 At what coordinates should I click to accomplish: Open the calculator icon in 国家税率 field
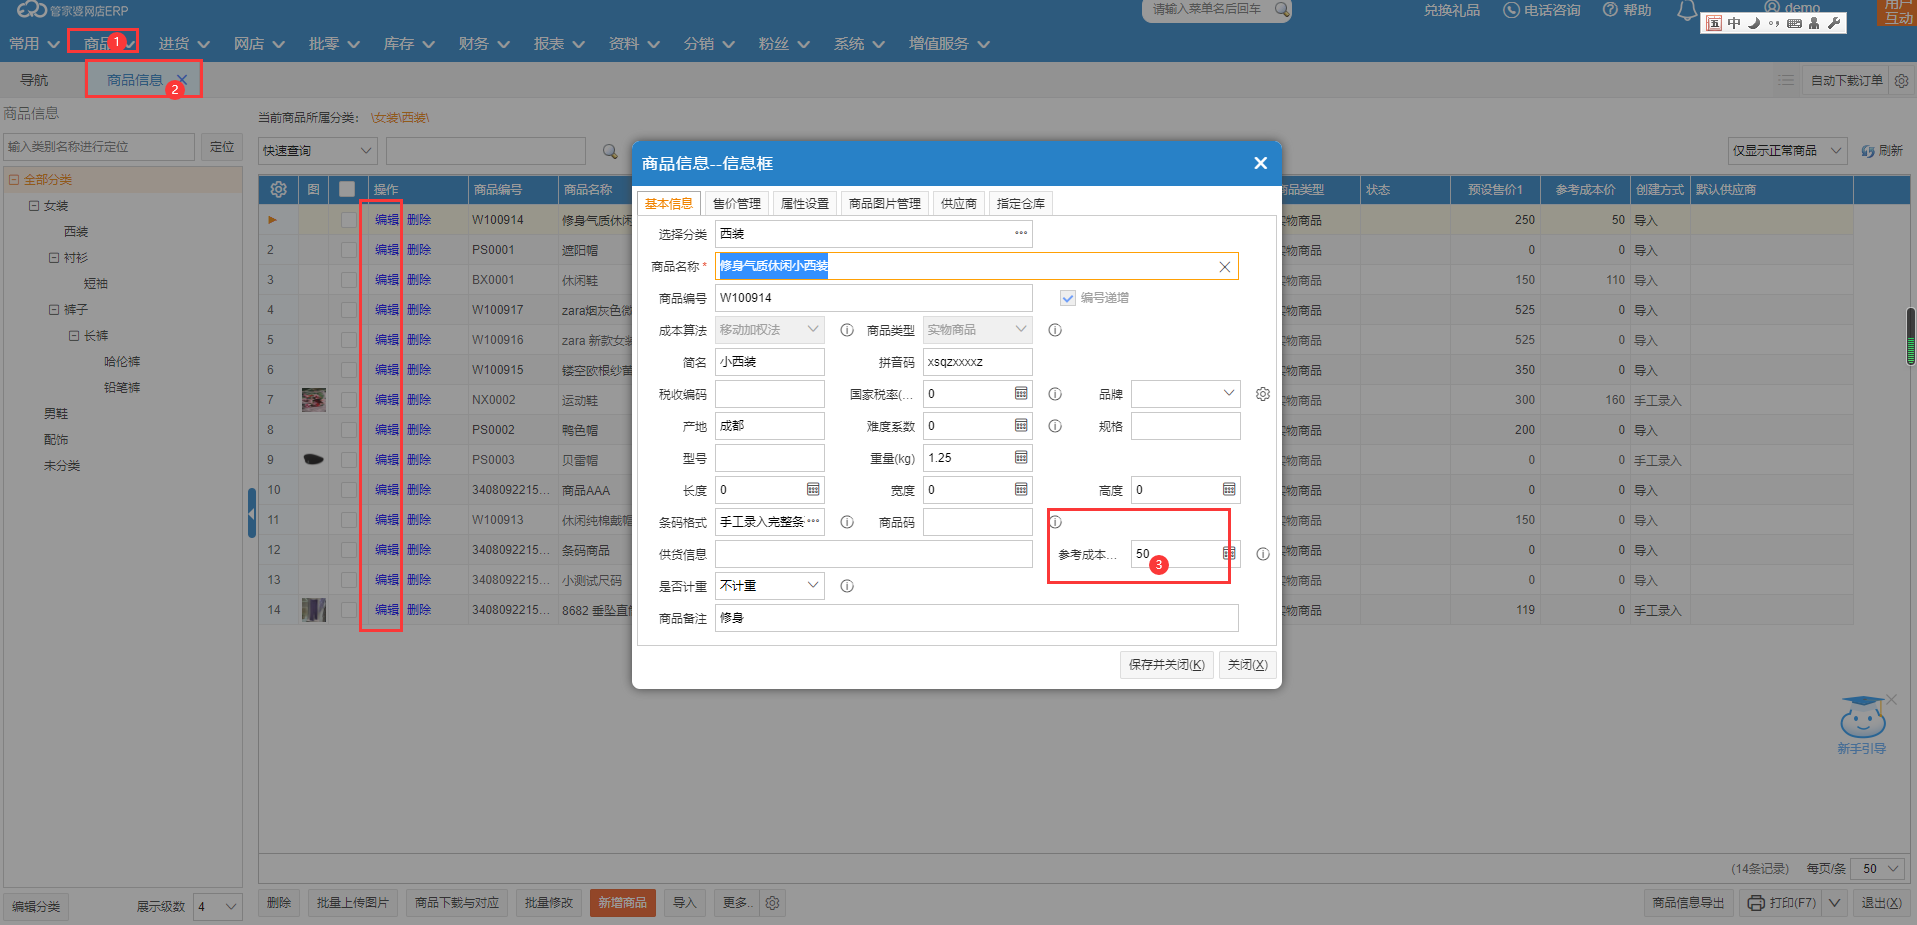(x=1021, y=394)
